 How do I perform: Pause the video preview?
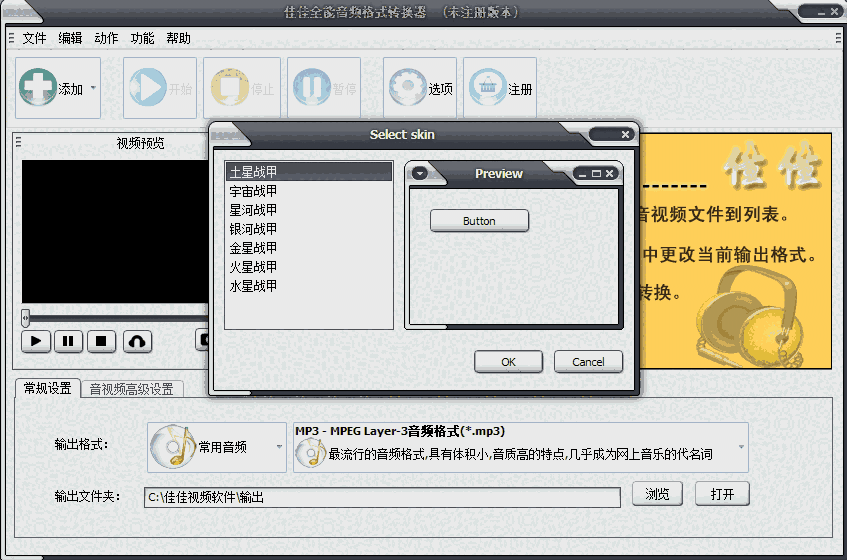point(68,341)
